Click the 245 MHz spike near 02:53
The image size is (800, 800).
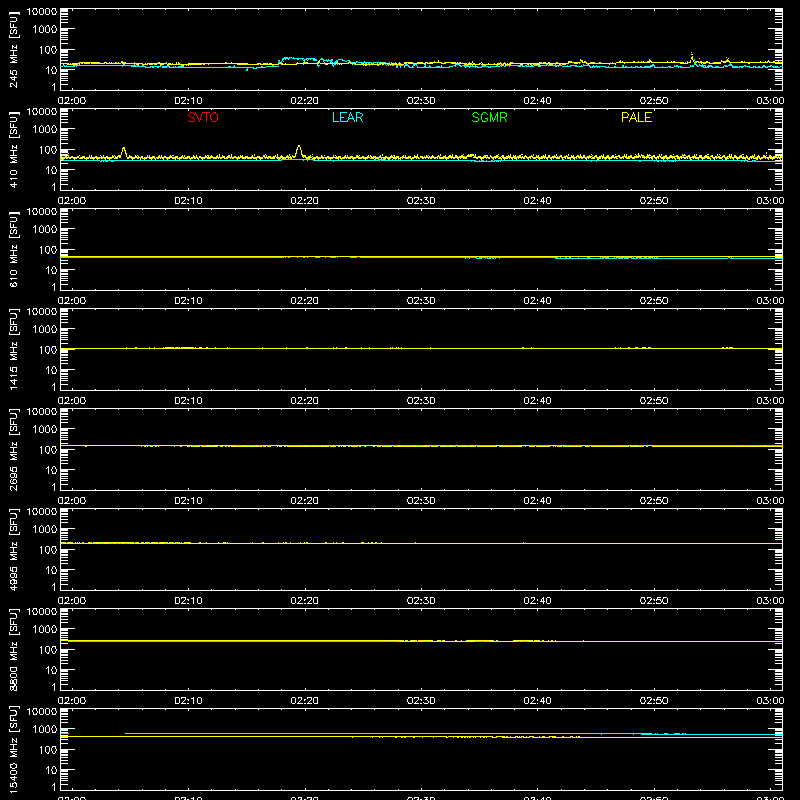[692, 55]
